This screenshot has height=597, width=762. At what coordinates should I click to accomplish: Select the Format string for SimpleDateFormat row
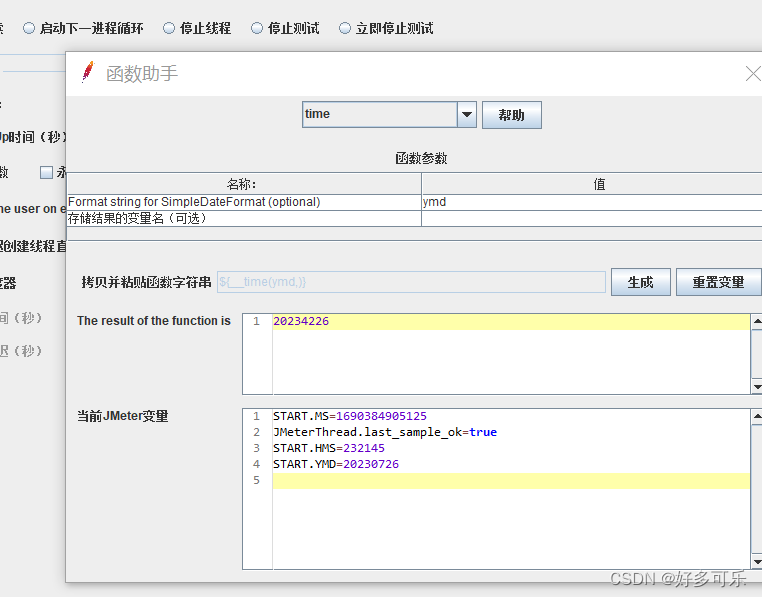(244, 202)
